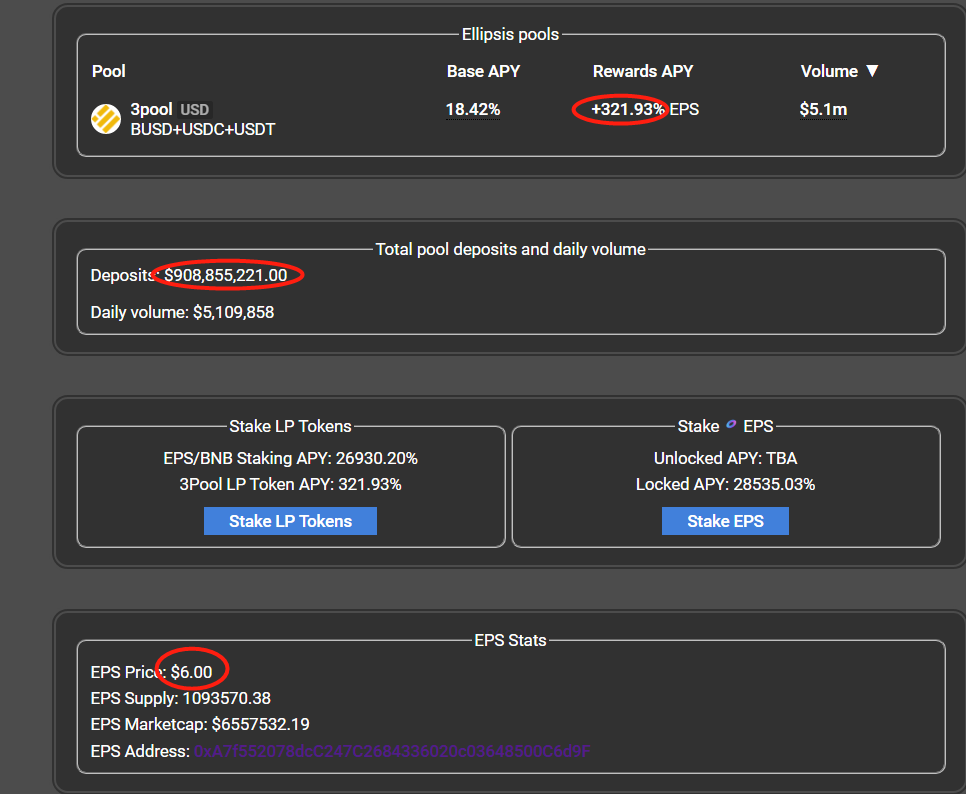The width and height of the screenshot is (966, 794).
Task: Click the 18.42% base APY value
Action: [x=473, y=109]
